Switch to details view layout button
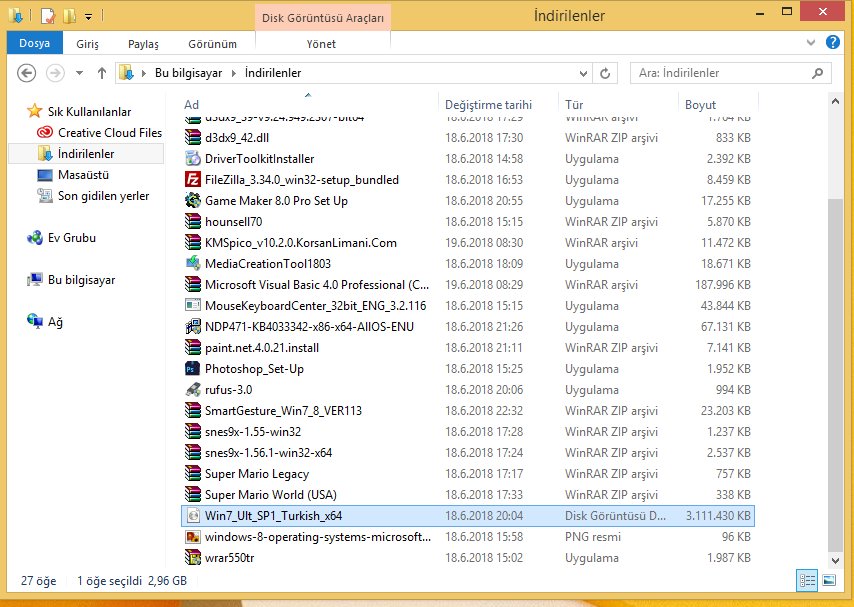This screenshot has height=607, width=854. click(807, 580)
